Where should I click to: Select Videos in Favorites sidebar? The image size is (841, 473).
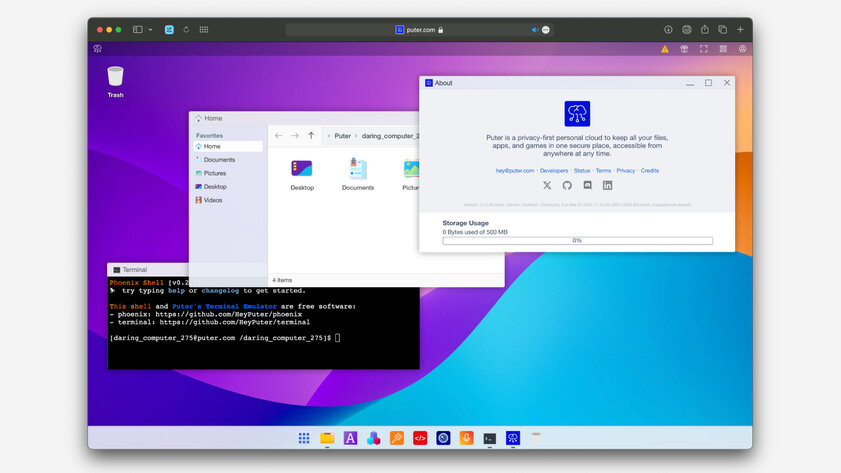pyautogui.click(x=228, y=200)
